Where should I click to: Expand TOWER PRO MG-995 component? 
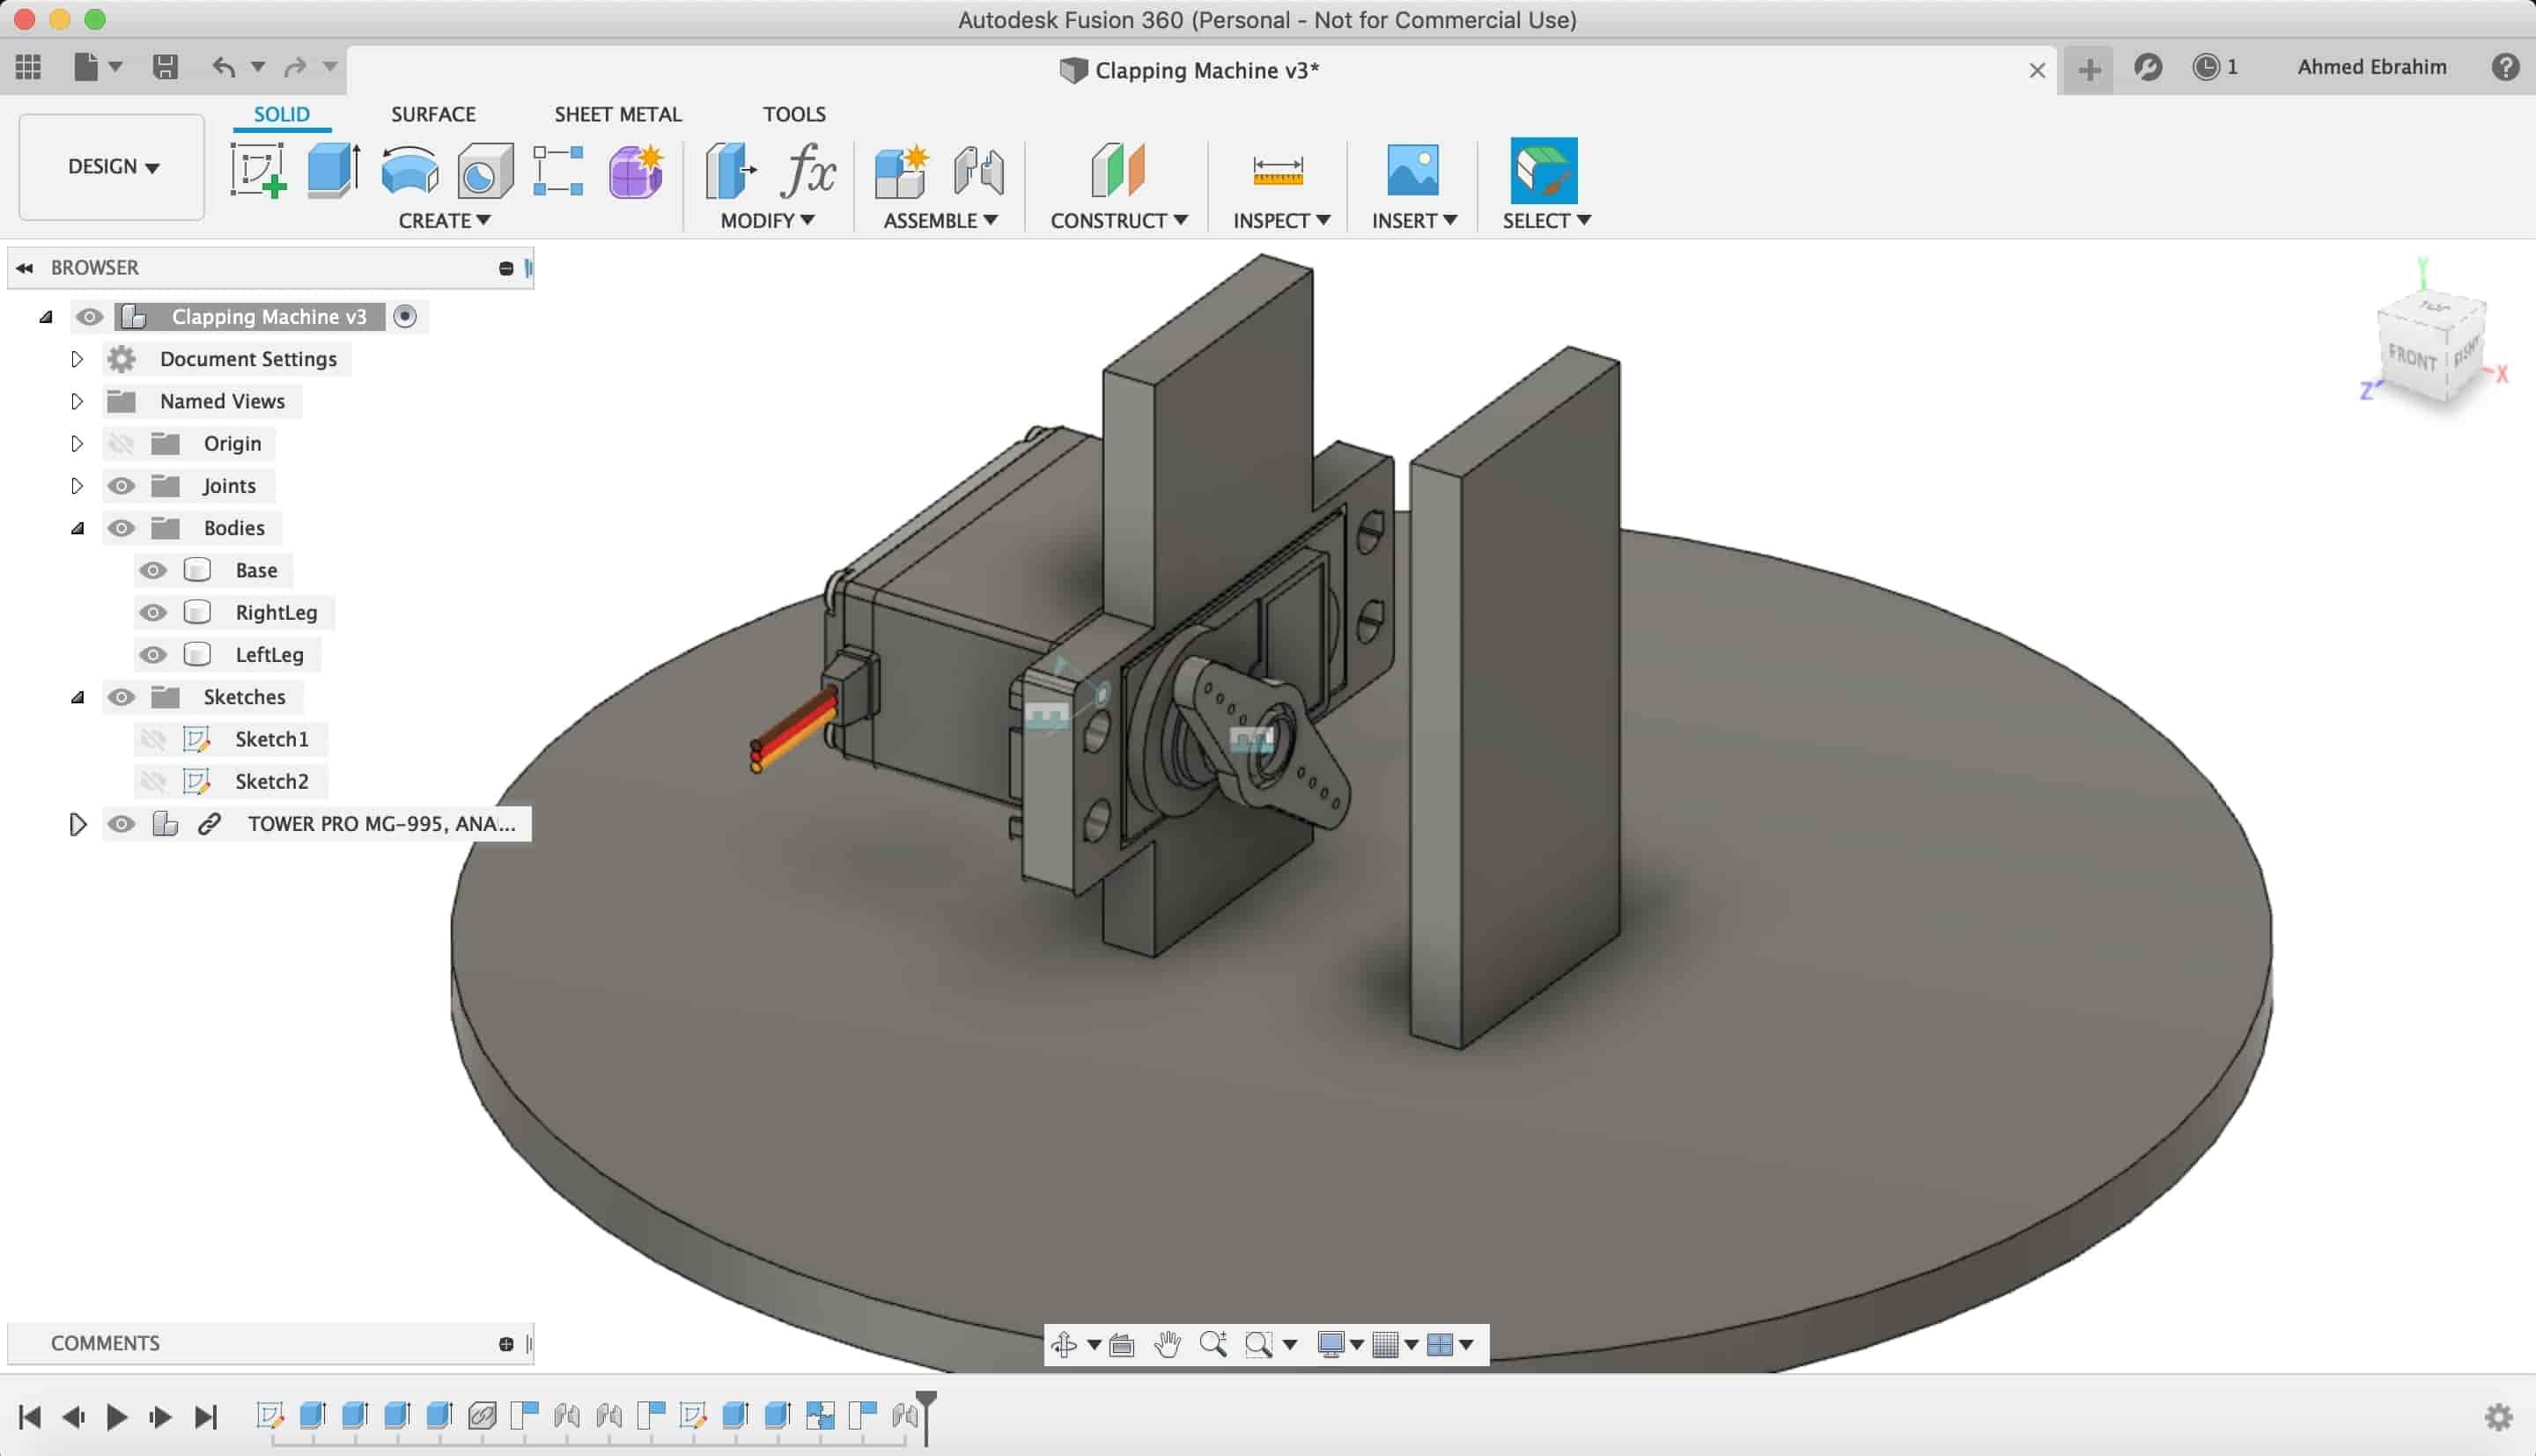click(x=77, y=824)
